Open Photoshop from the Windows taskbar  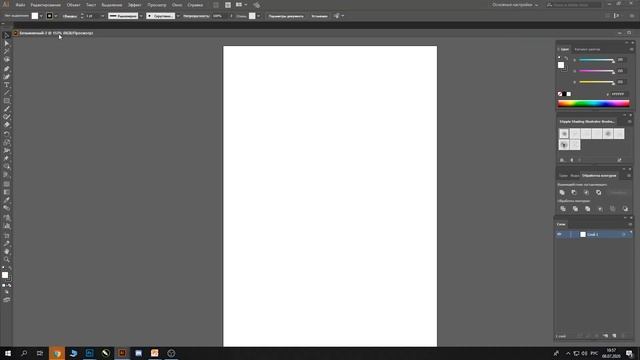point(89,353)
